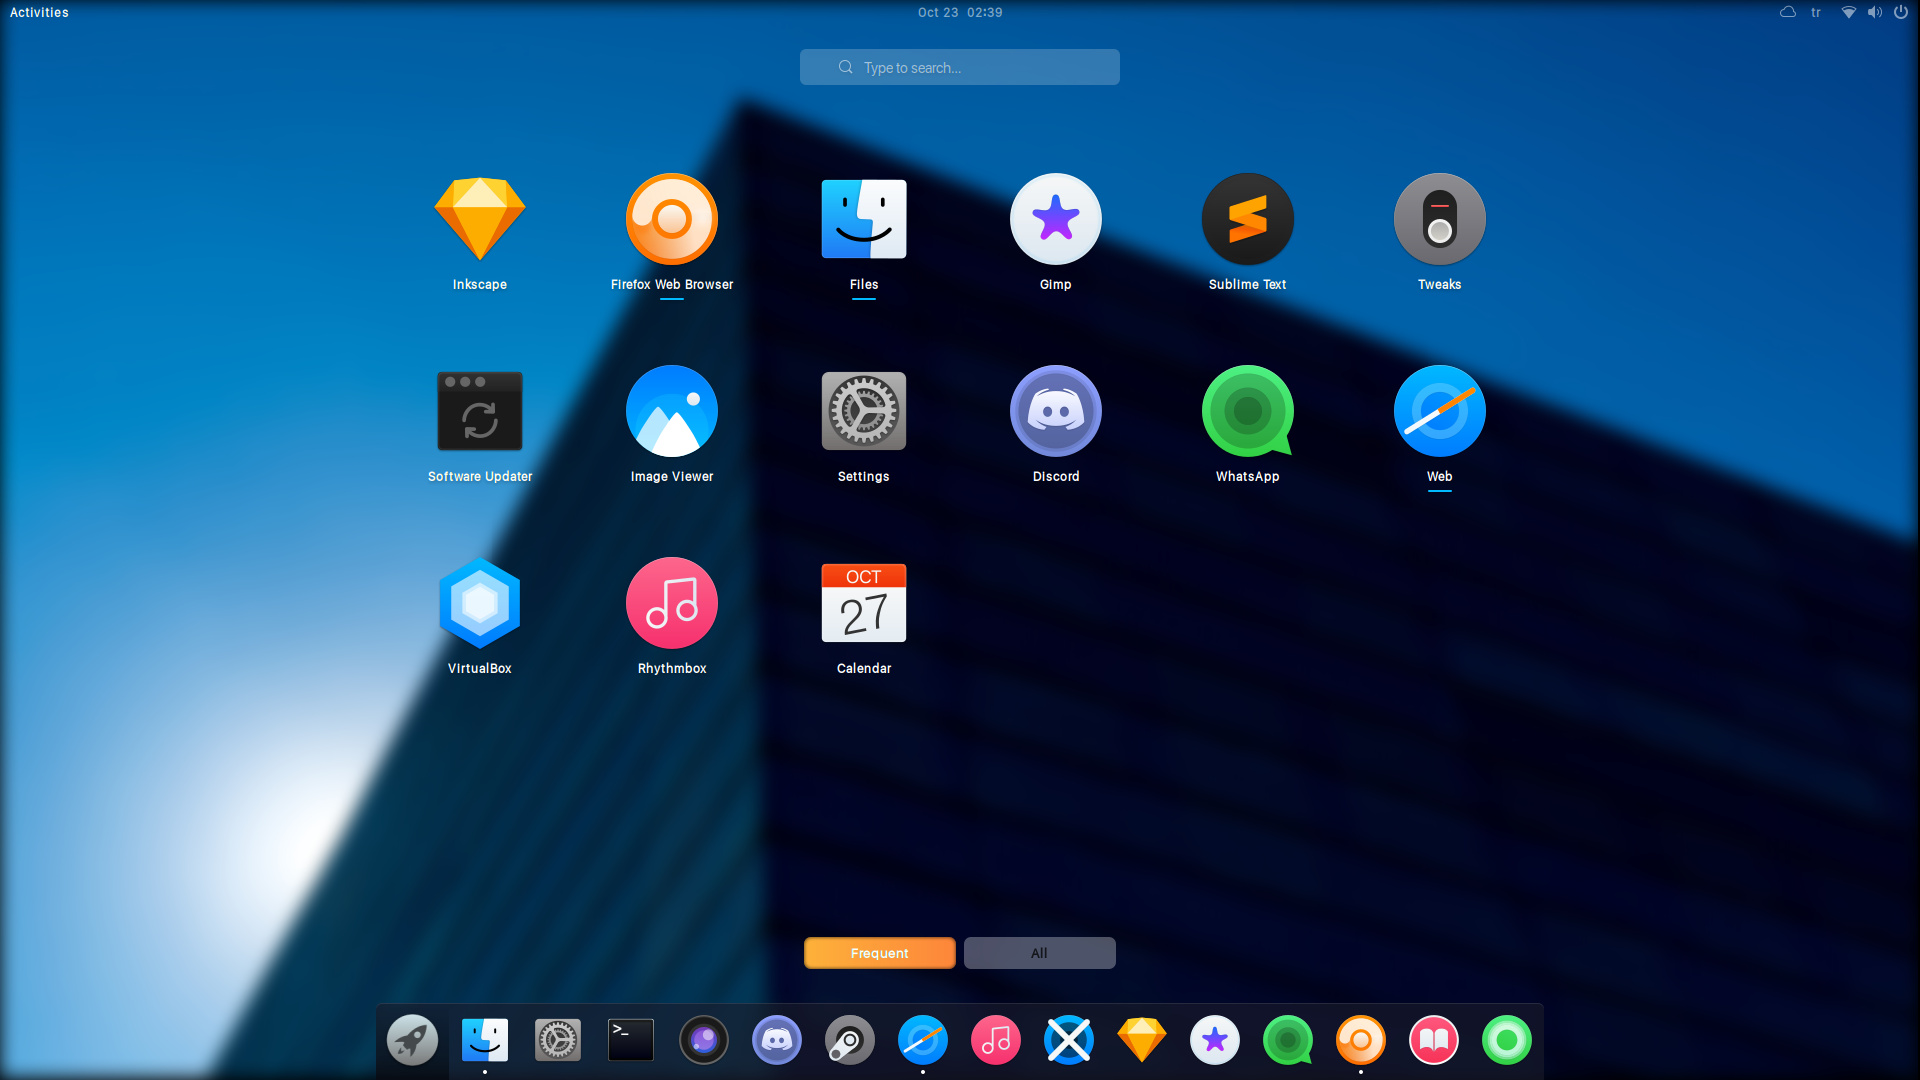Open the red book icon in dock
Image resolution: width=1920 pixels, height=1080 pixels.
tap(1434, 1040)
